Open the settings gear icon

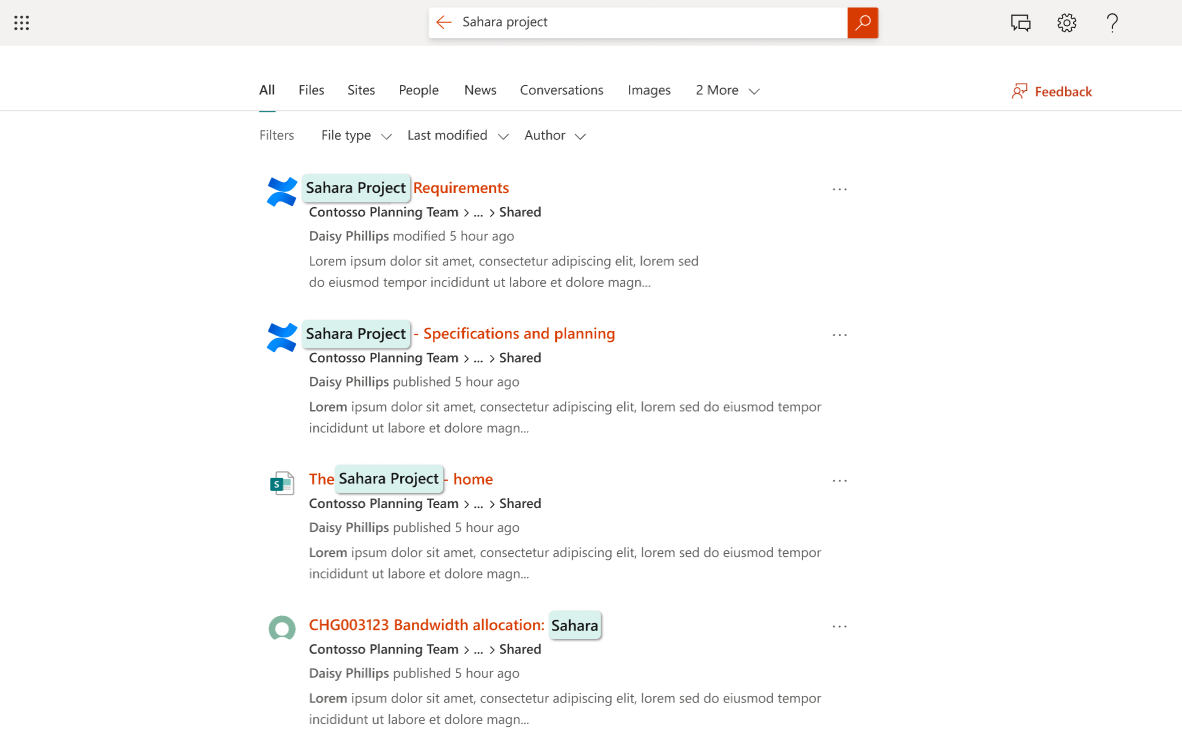click(1067, 23)
